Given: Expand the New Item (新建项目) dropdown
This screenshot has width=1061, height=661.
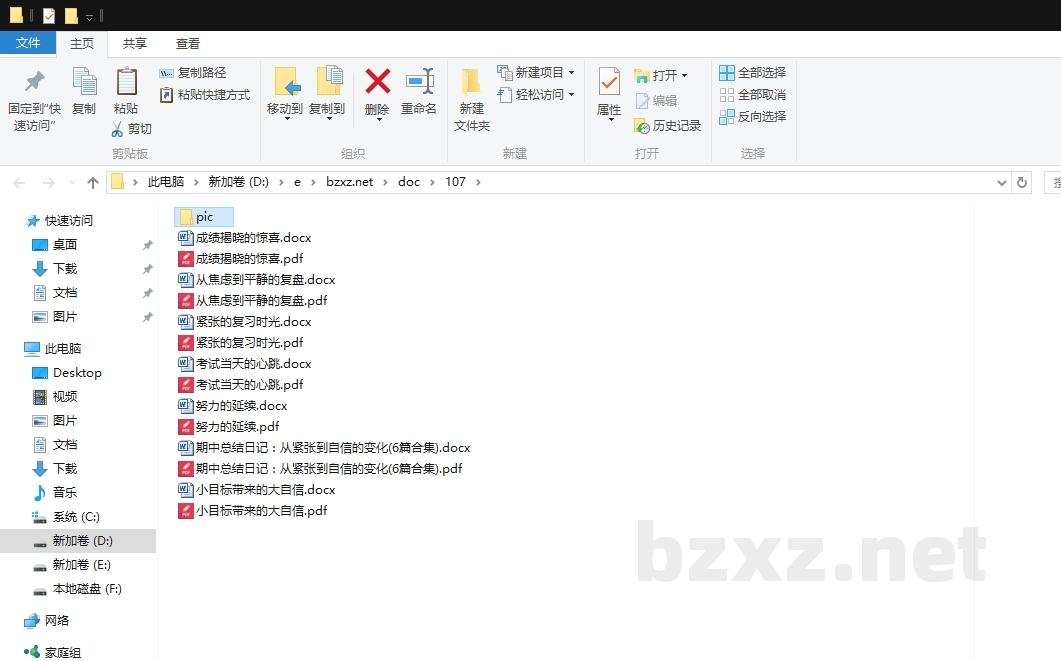Looking at the screenshot, I should (571, 73).
